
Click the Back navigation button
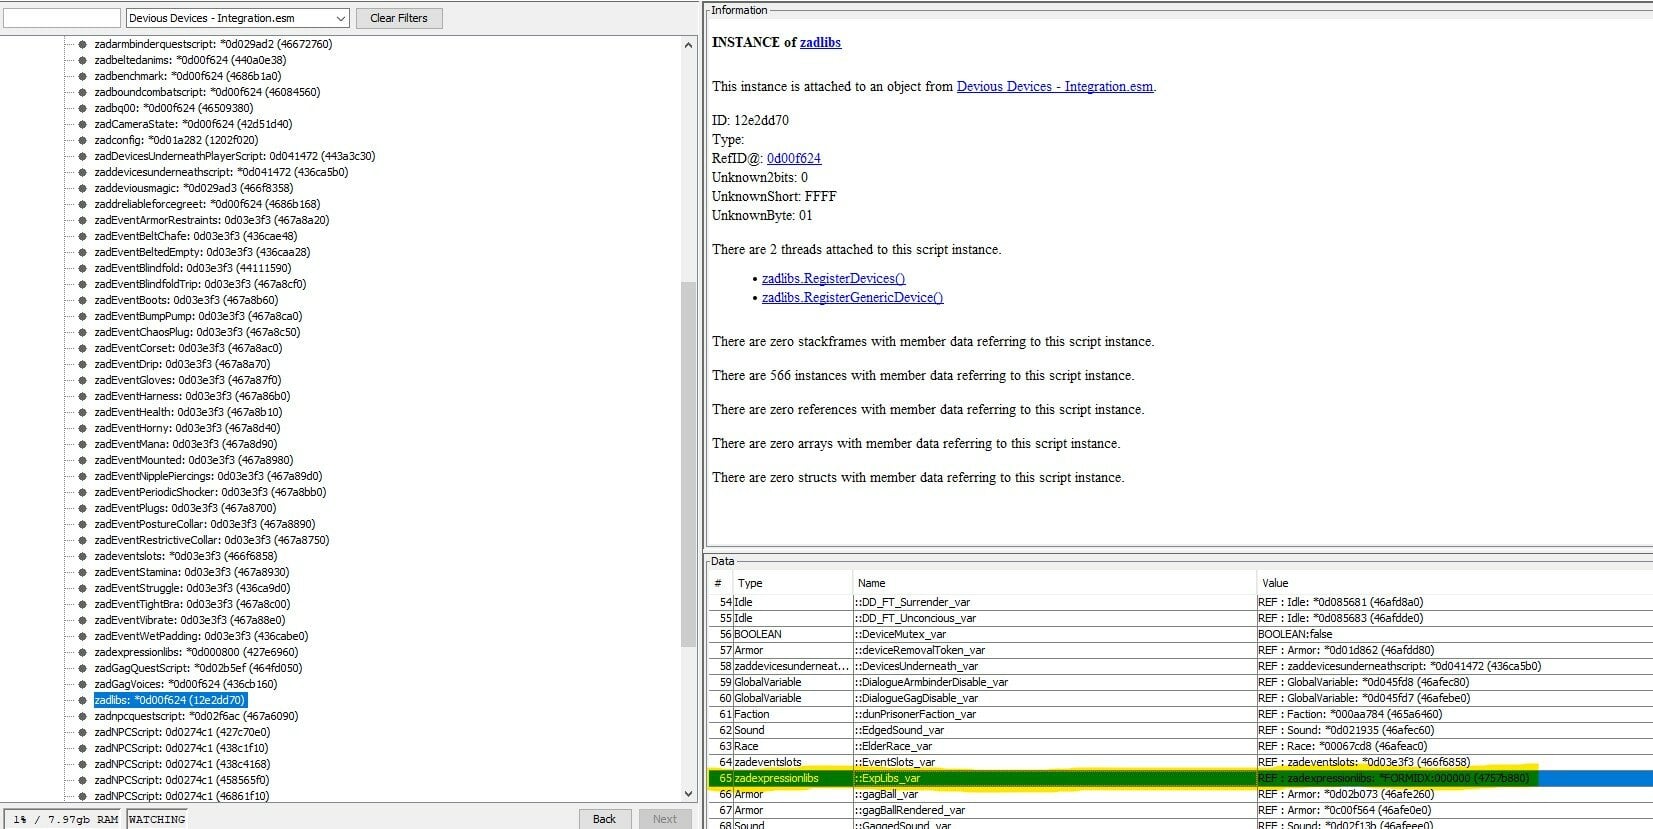[x=604, y=819]
